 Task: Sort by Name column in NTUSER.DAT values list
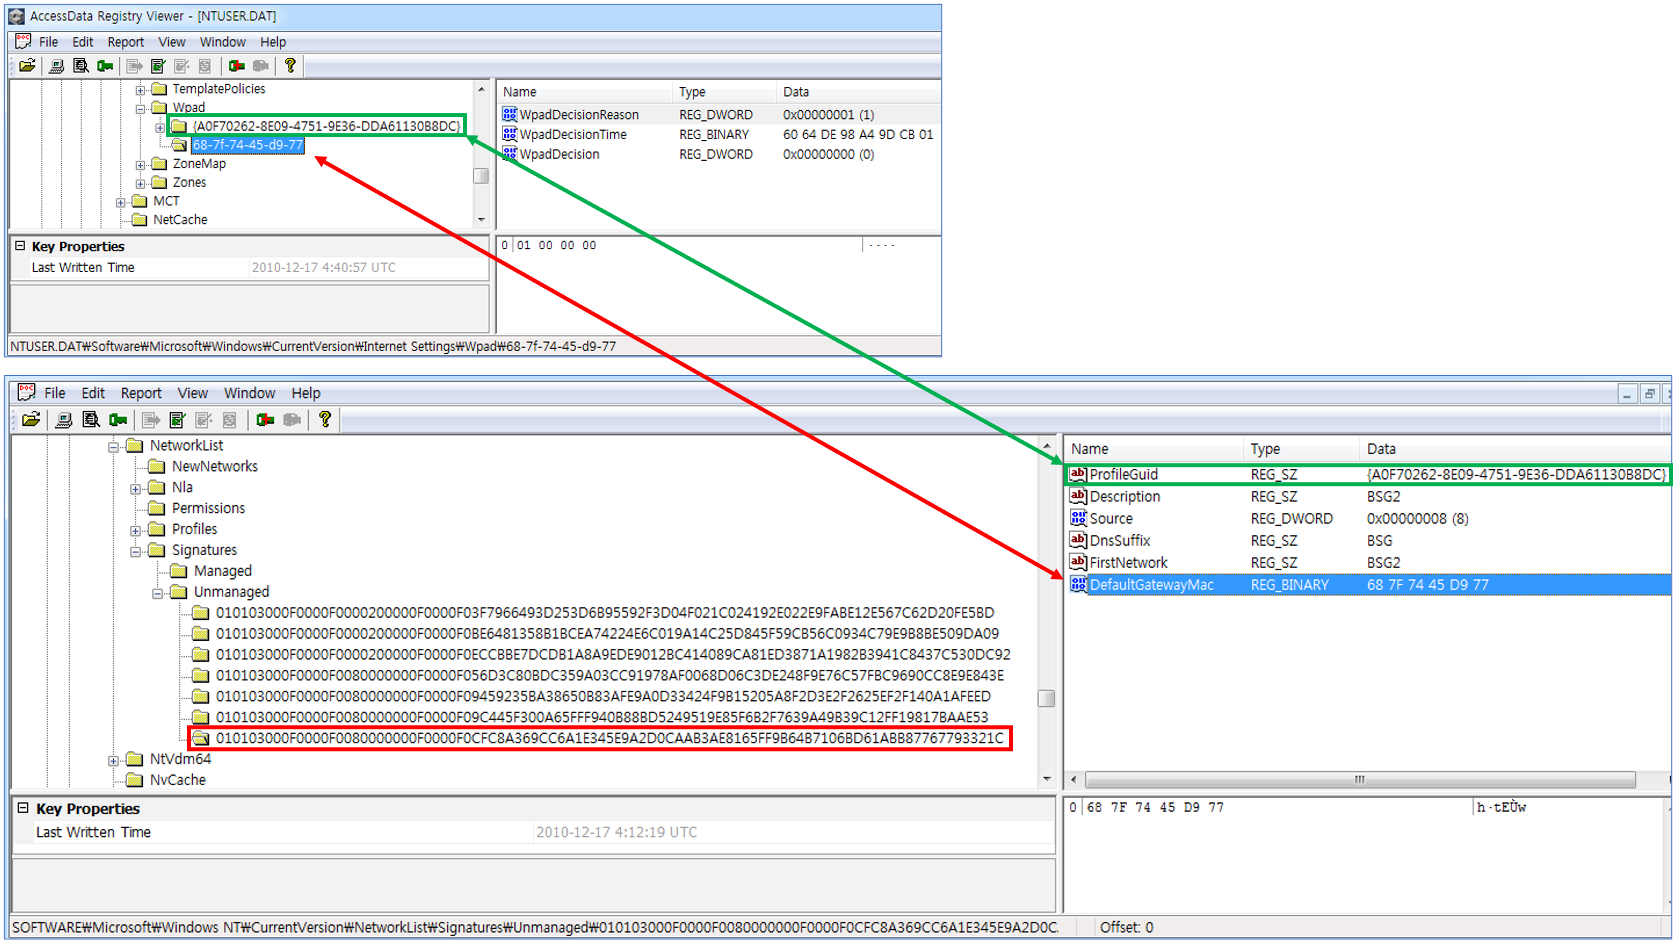585,92
